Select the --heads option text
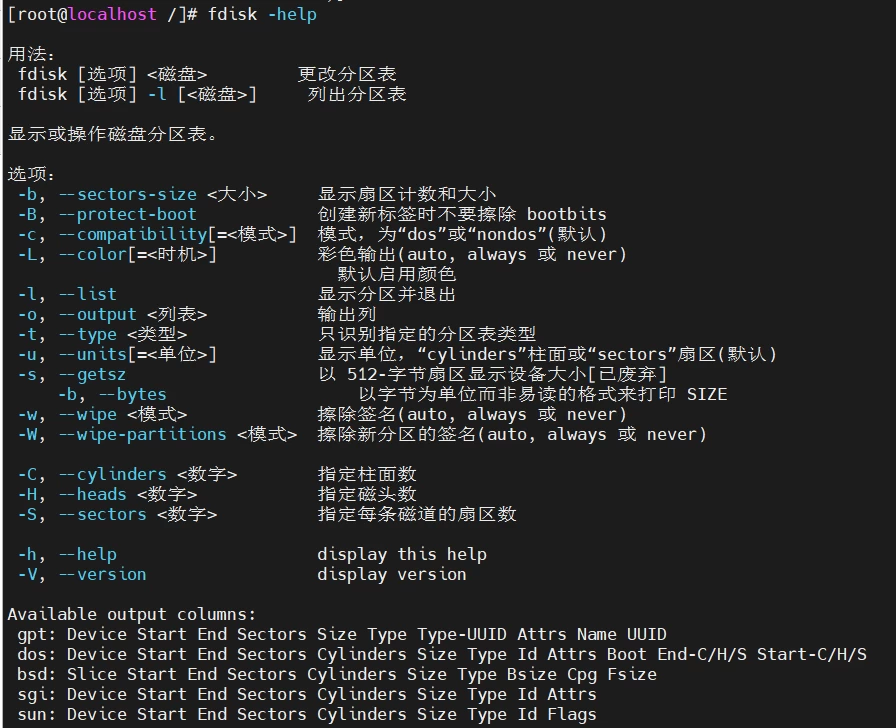This screenshot has width=896, height=728. click(93, 494)
